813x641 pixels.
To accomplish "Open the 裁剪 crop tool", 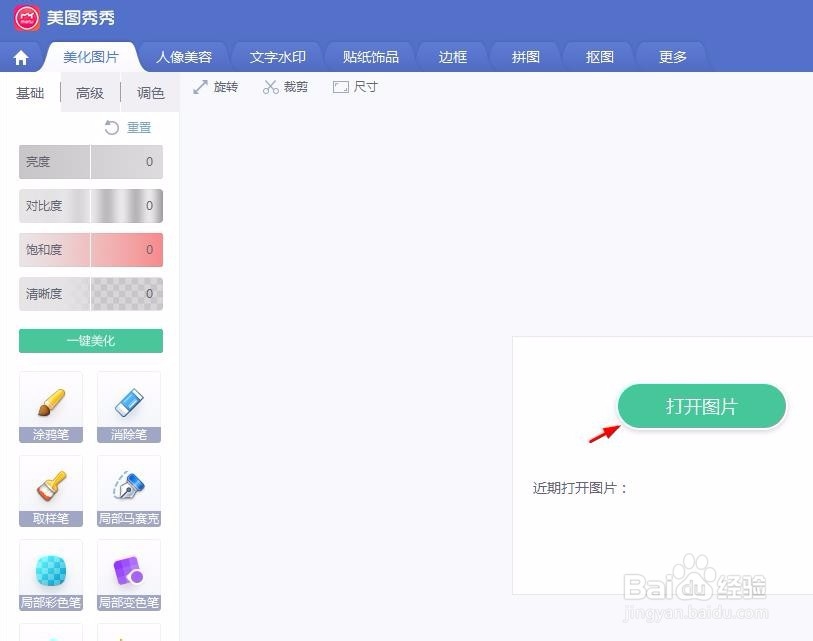I will [285, 87].
